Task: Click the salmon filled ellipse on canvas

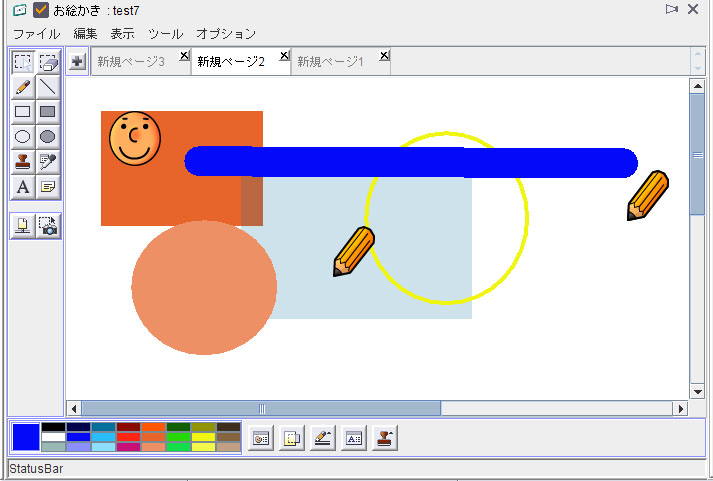Action: (204, 287)
